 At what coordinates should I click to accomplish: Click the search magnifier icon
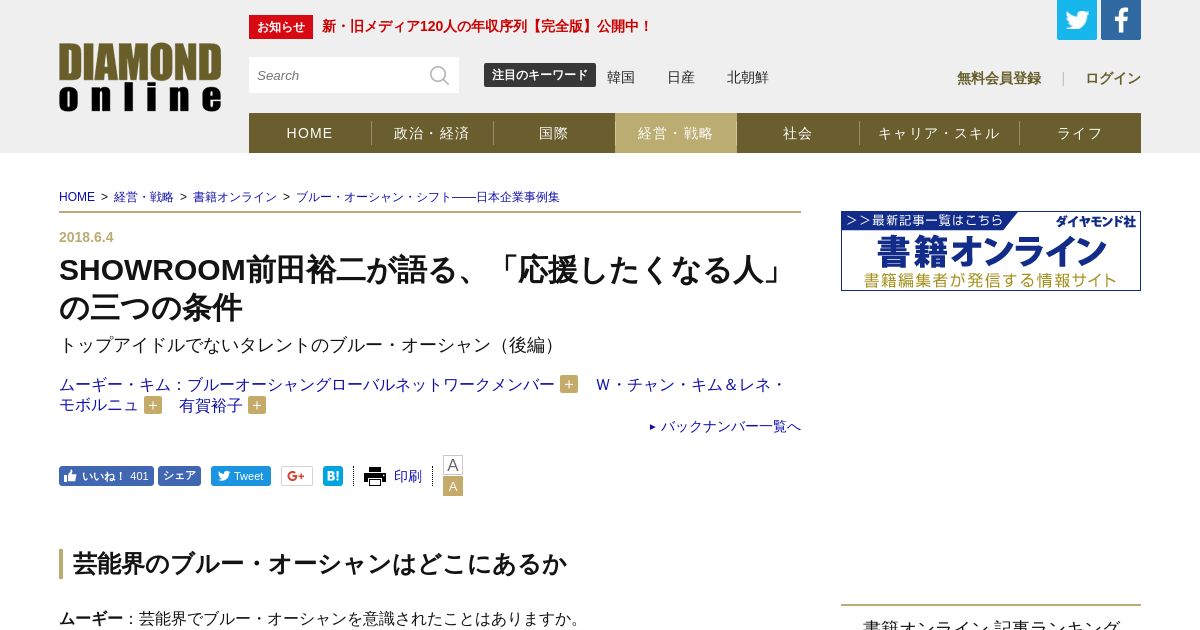[x=439, y=75]
